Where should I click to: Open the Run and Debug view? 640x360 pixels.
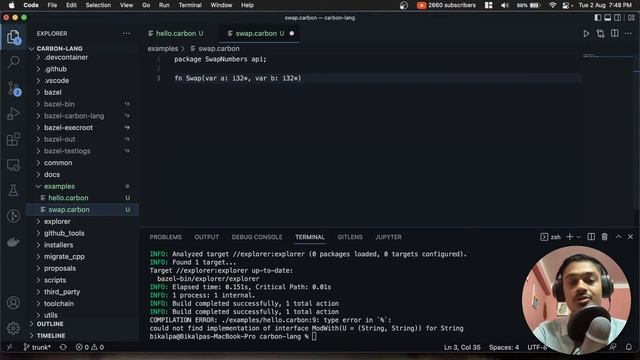pyautogui.click(x=13, y=114)
